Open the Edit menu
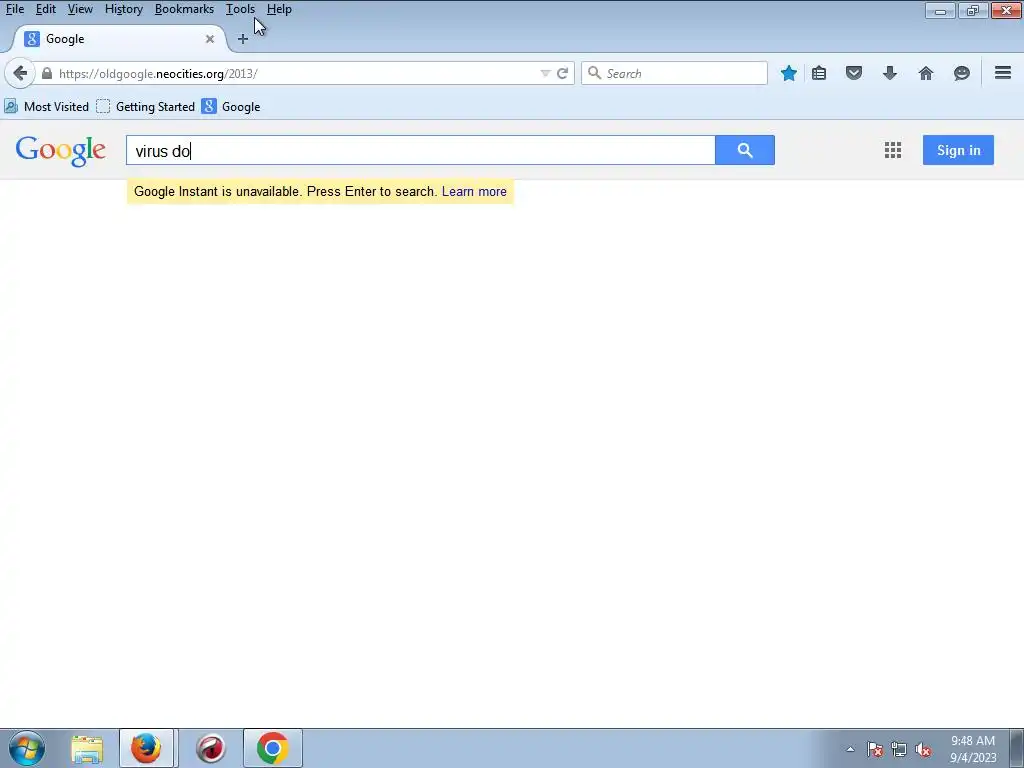This screenshot has width=1024, height=768. click(46, 9)
